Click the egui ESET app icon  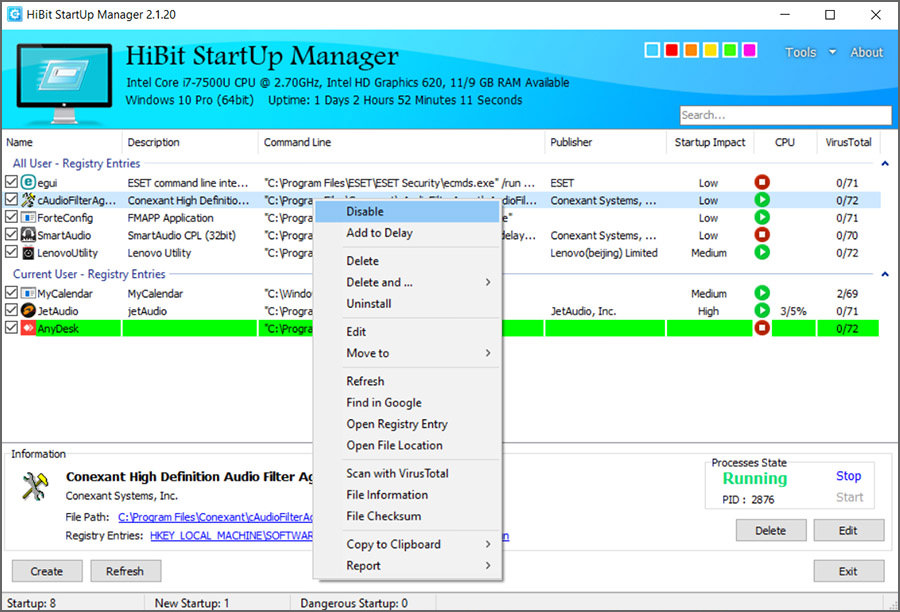[28, 183]
